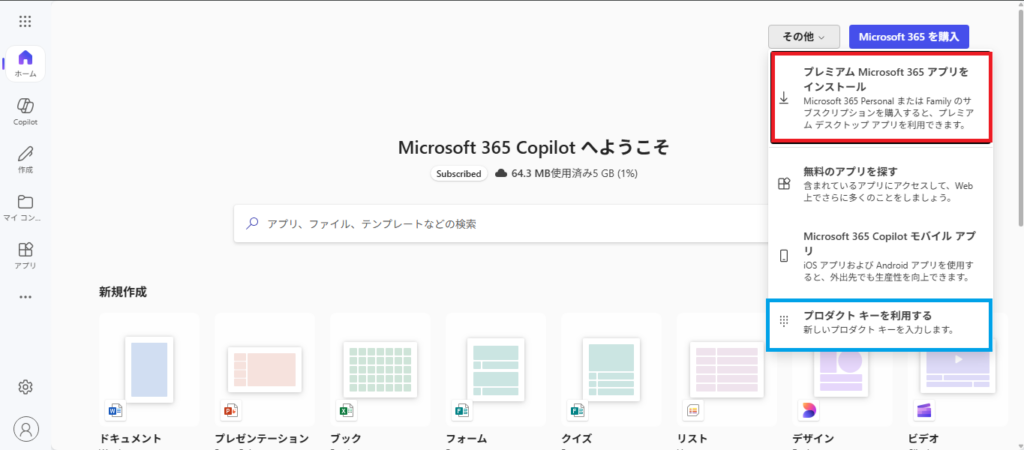Click Microsoft 365 を購入 button
The width and height of the screenshot is (1024, 450).
[909, 37]
